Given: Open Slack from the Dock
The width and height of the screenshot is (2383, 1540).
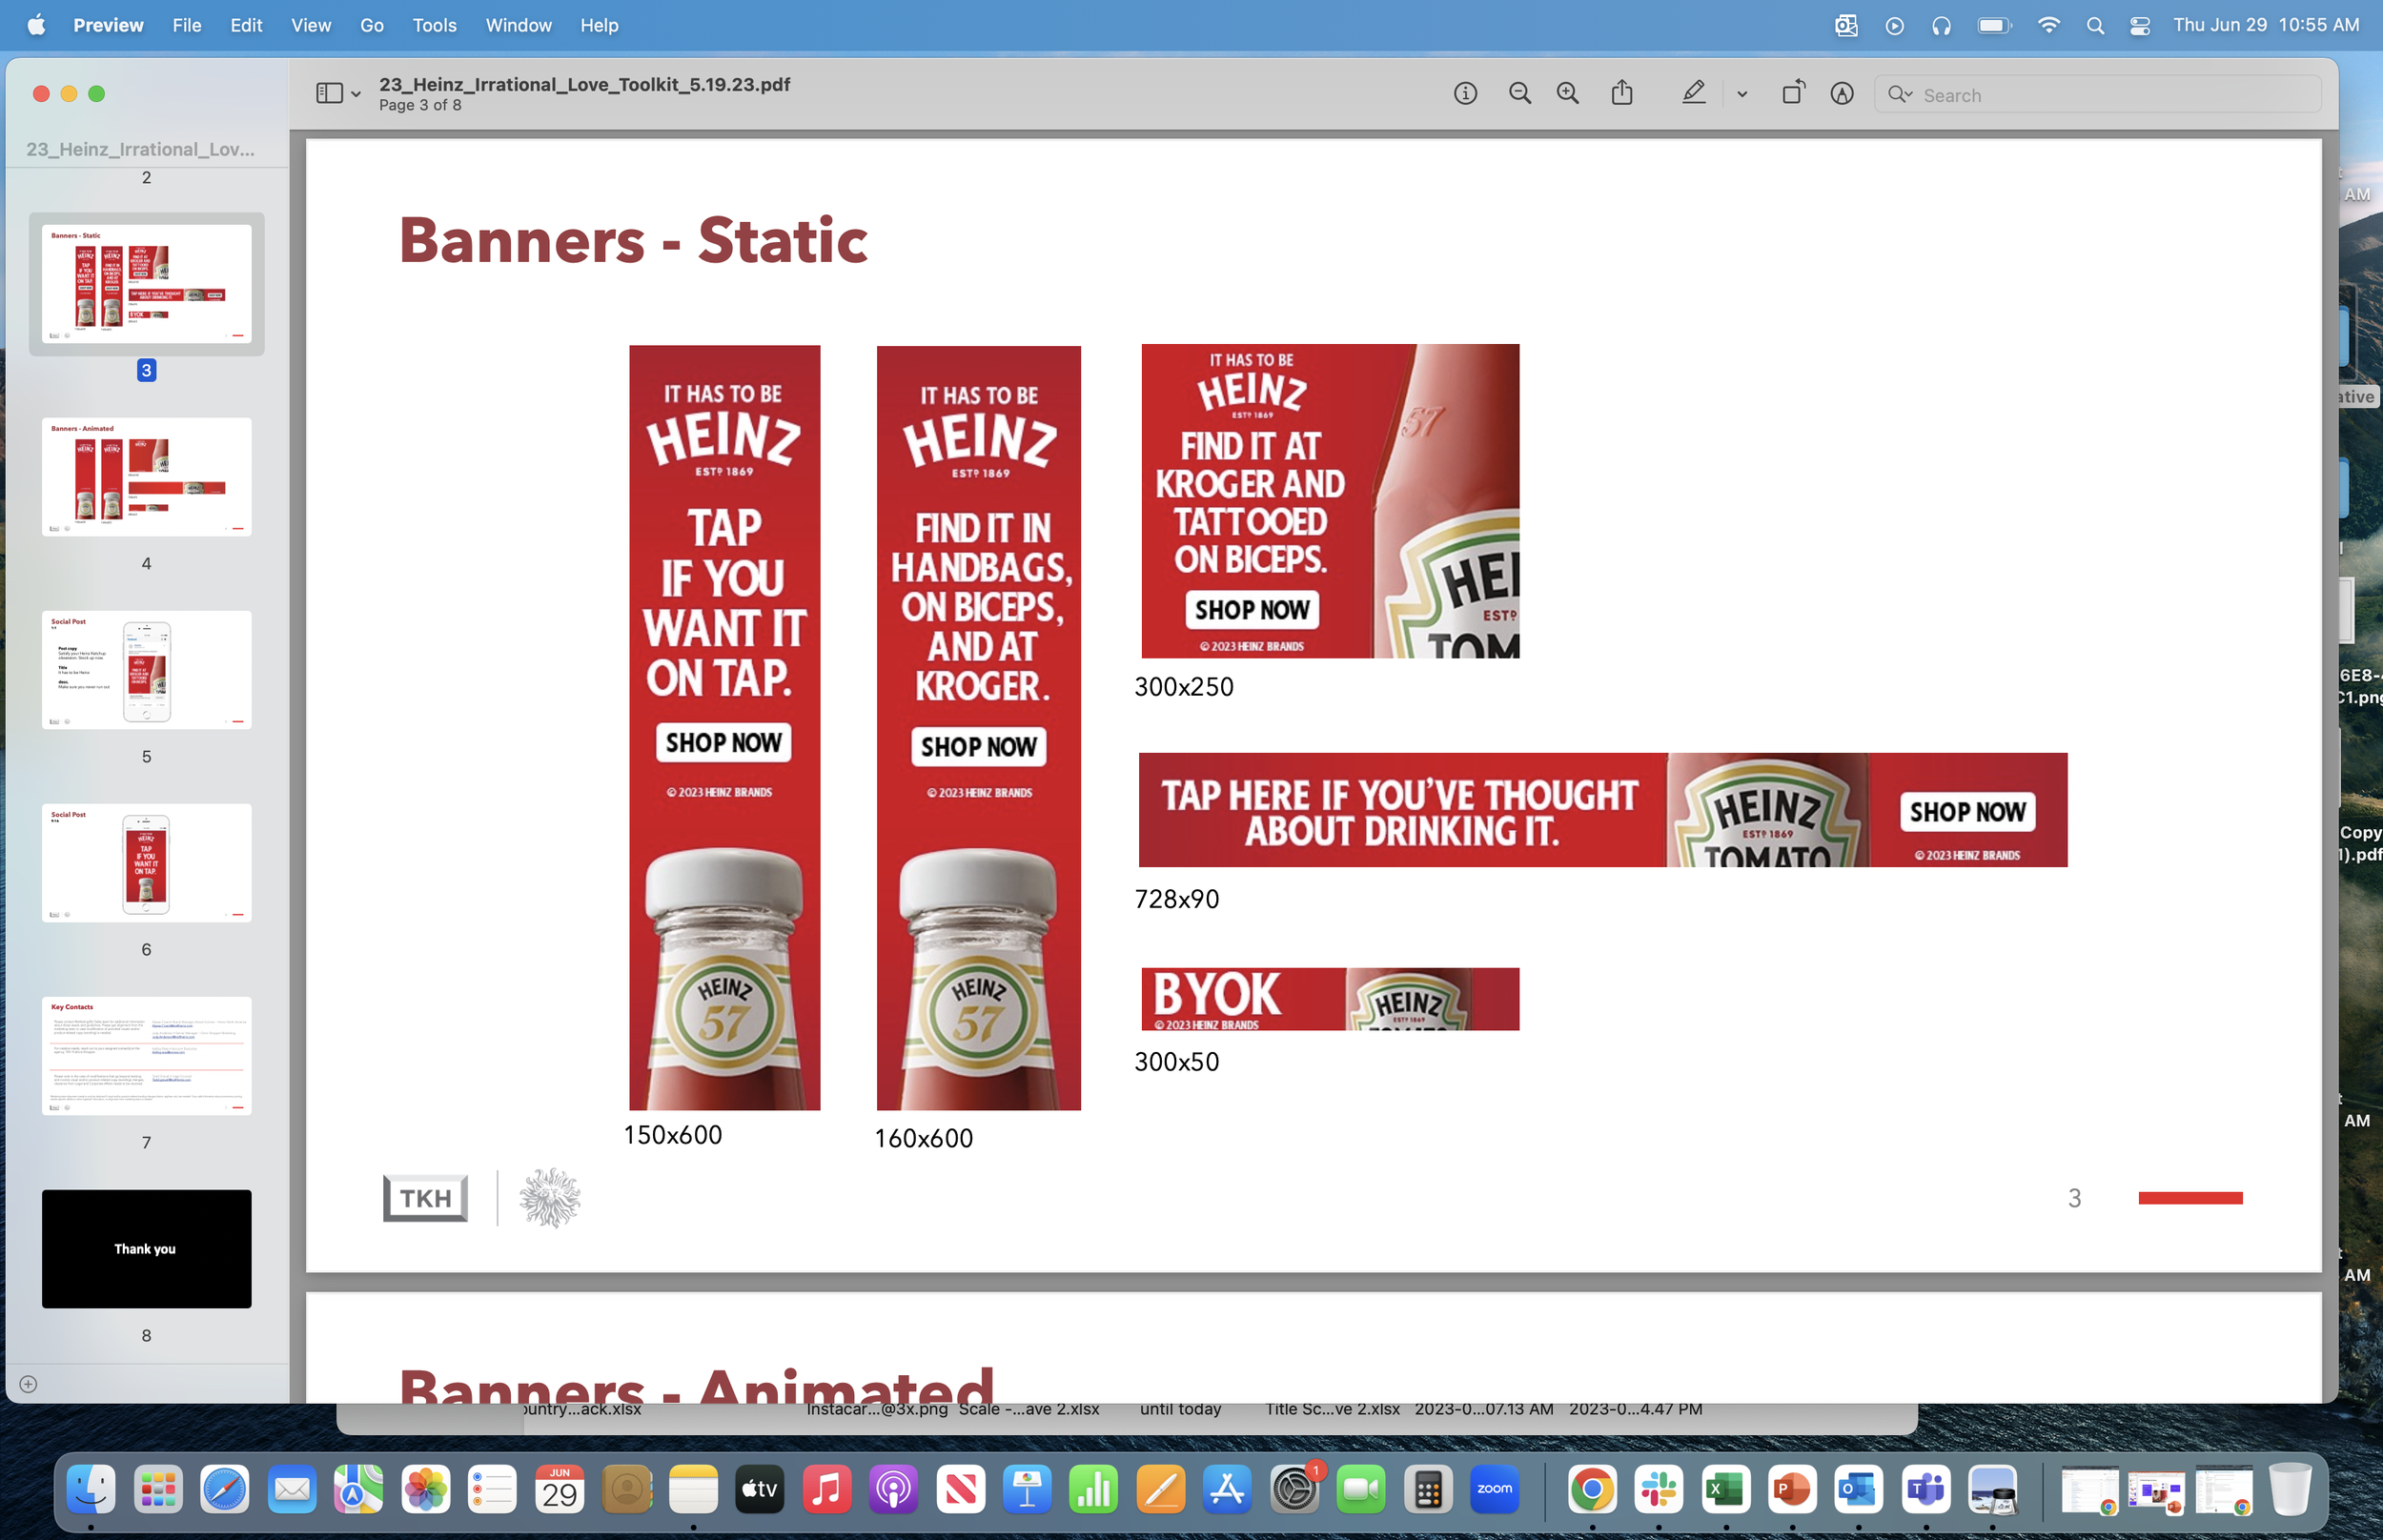Looking at the screenshot, I should click(x=1659, y=1490).
